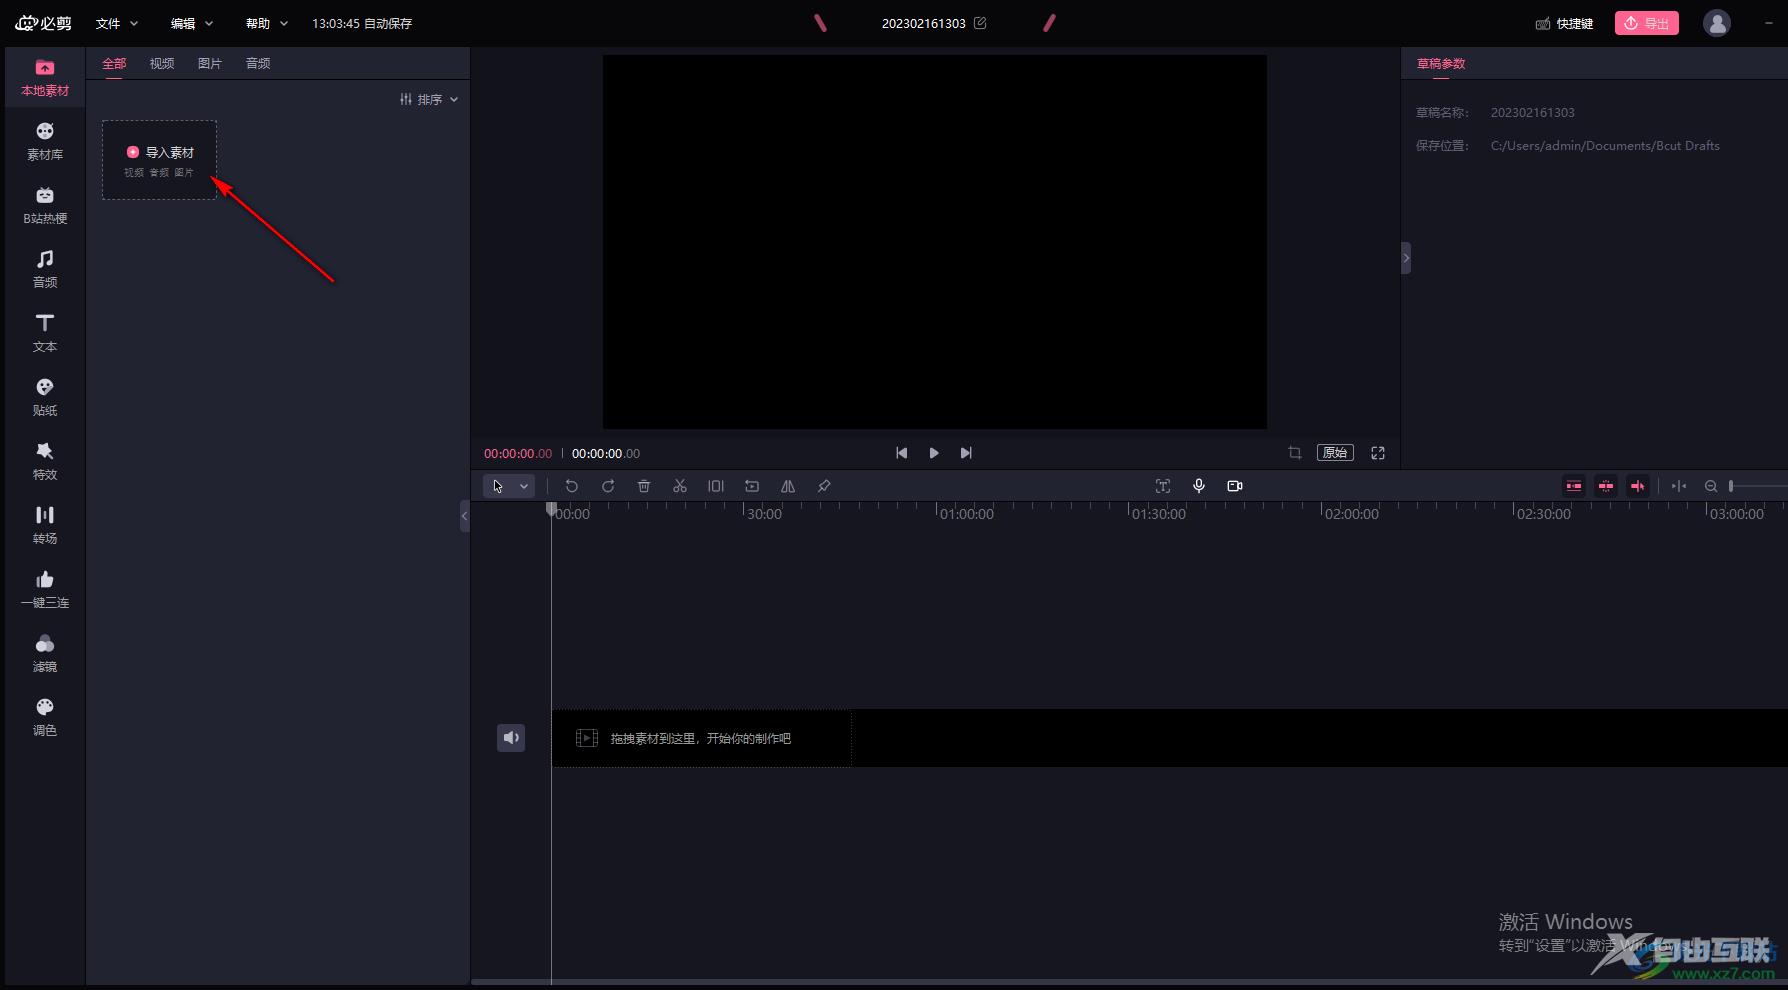The height and width of the screenshot is (990, 1788).
Task: Jump to previous frame button
Action: point(902,453)
